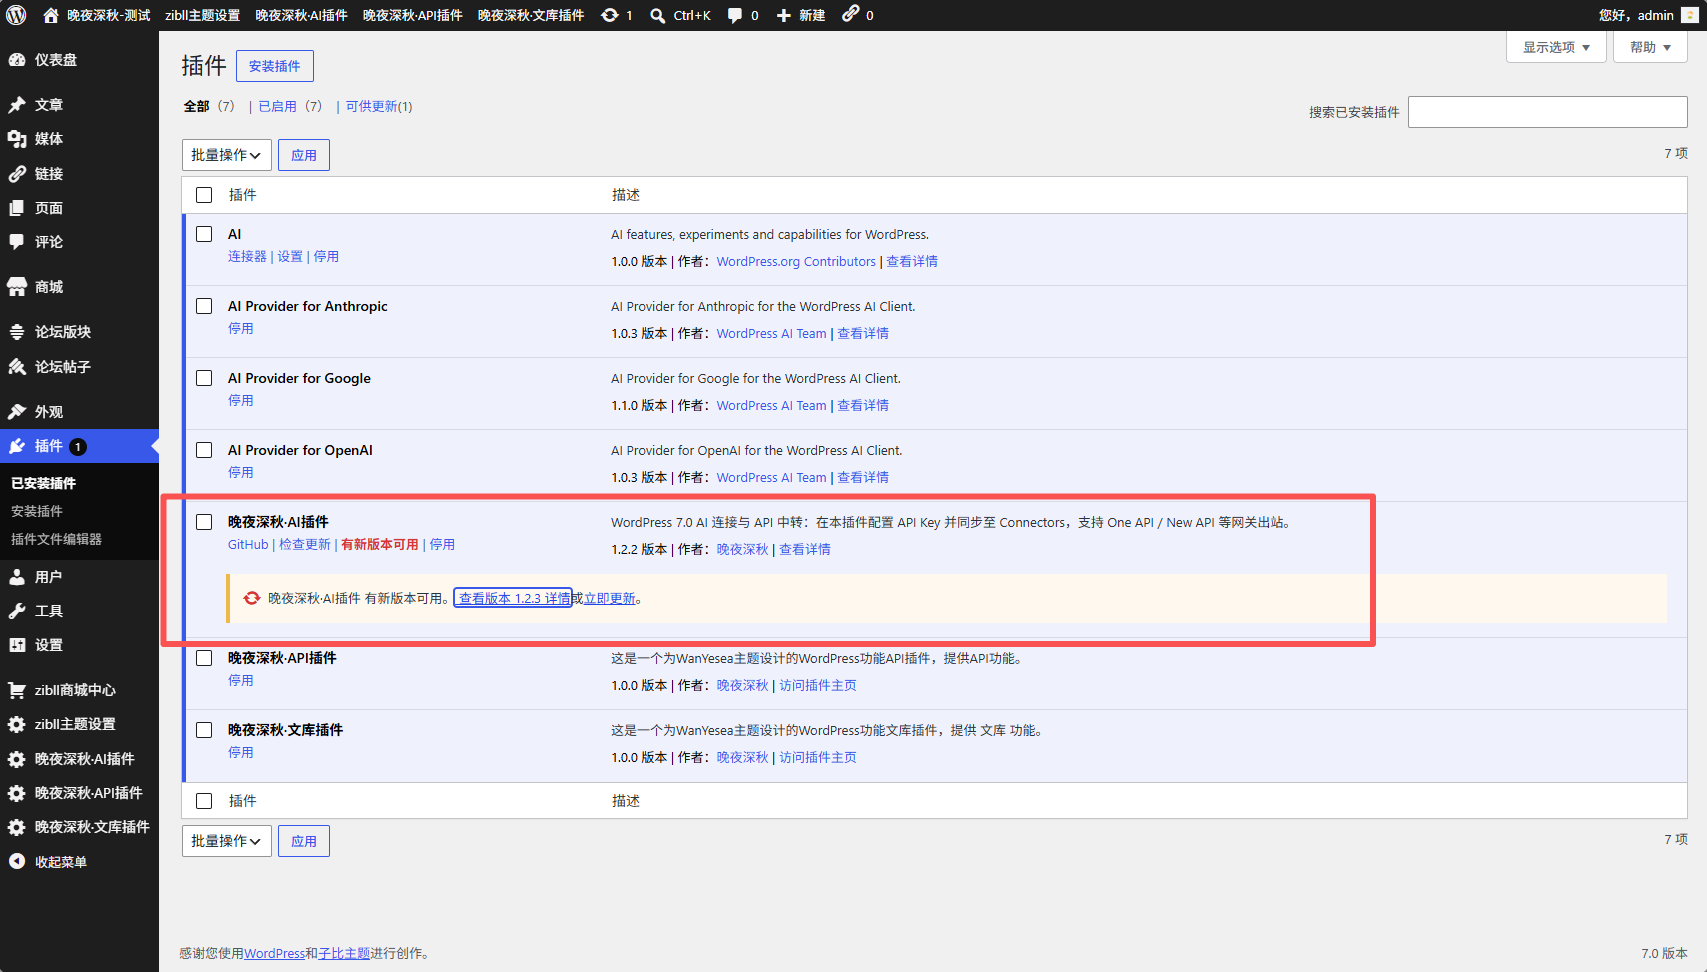Open 查看版本 1.2.3 详情 link

pyautogui.click(x=514, y=598)
